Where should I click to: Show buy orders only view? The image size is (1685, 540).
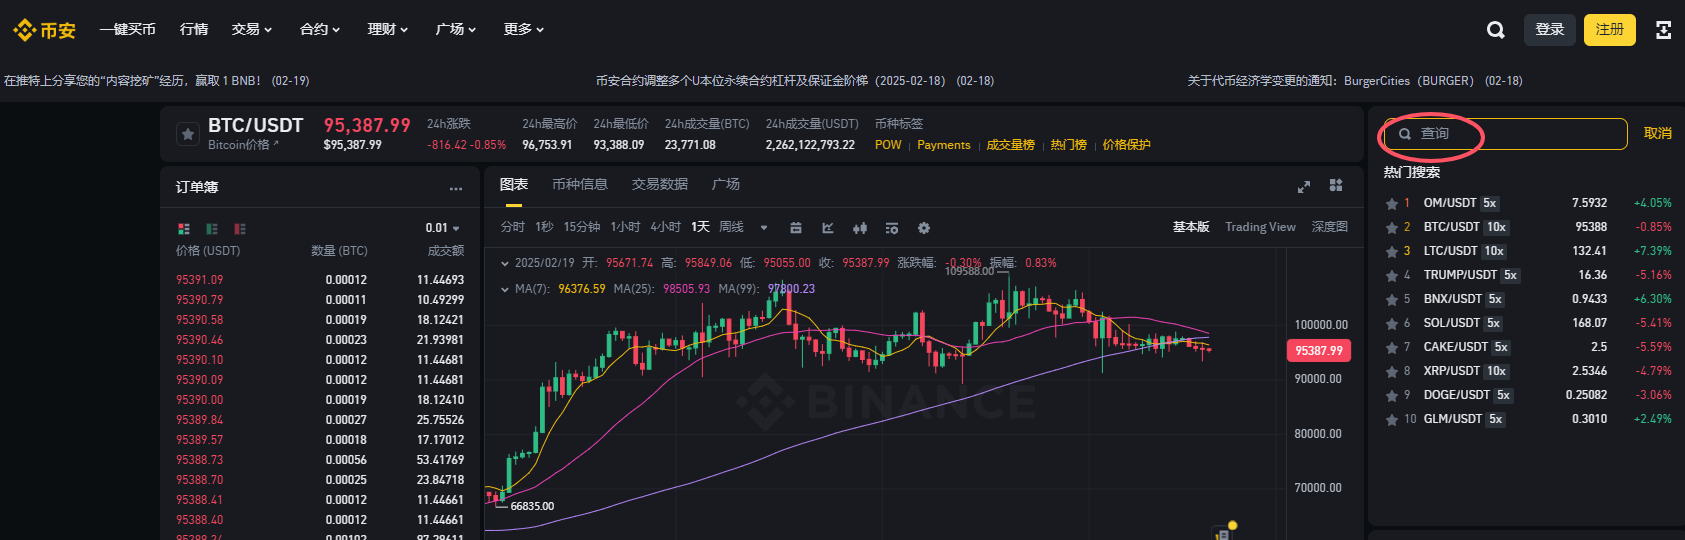pyautogui.click(x=212, y=229)
